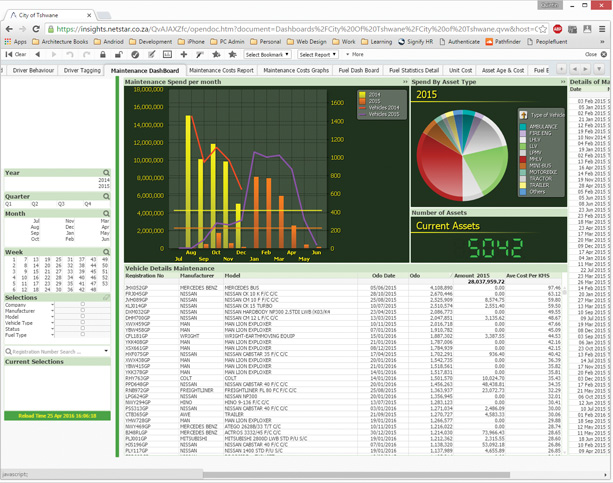Image resolution: width=613 pixels, height=483 pixels.
Task: Expand the Spend By Asset Type chart
Action: [563, 82]
